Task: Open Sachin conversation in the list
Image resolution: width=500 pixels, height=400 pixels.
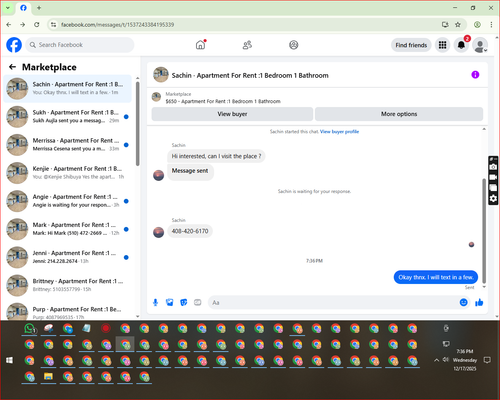Action: [x=67, y=88]
